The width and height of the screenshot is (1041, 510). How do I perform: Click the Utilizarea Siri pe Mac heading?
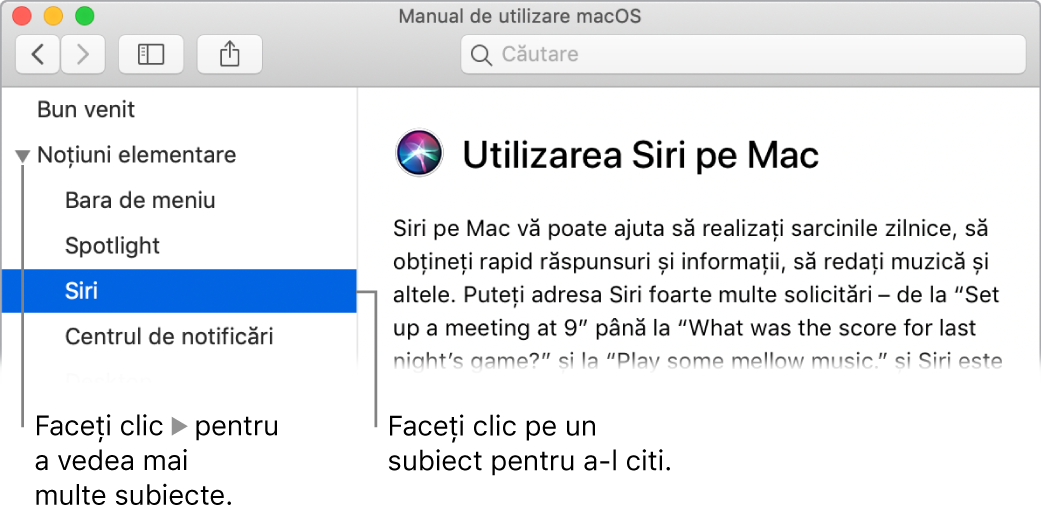coord(640,155)
